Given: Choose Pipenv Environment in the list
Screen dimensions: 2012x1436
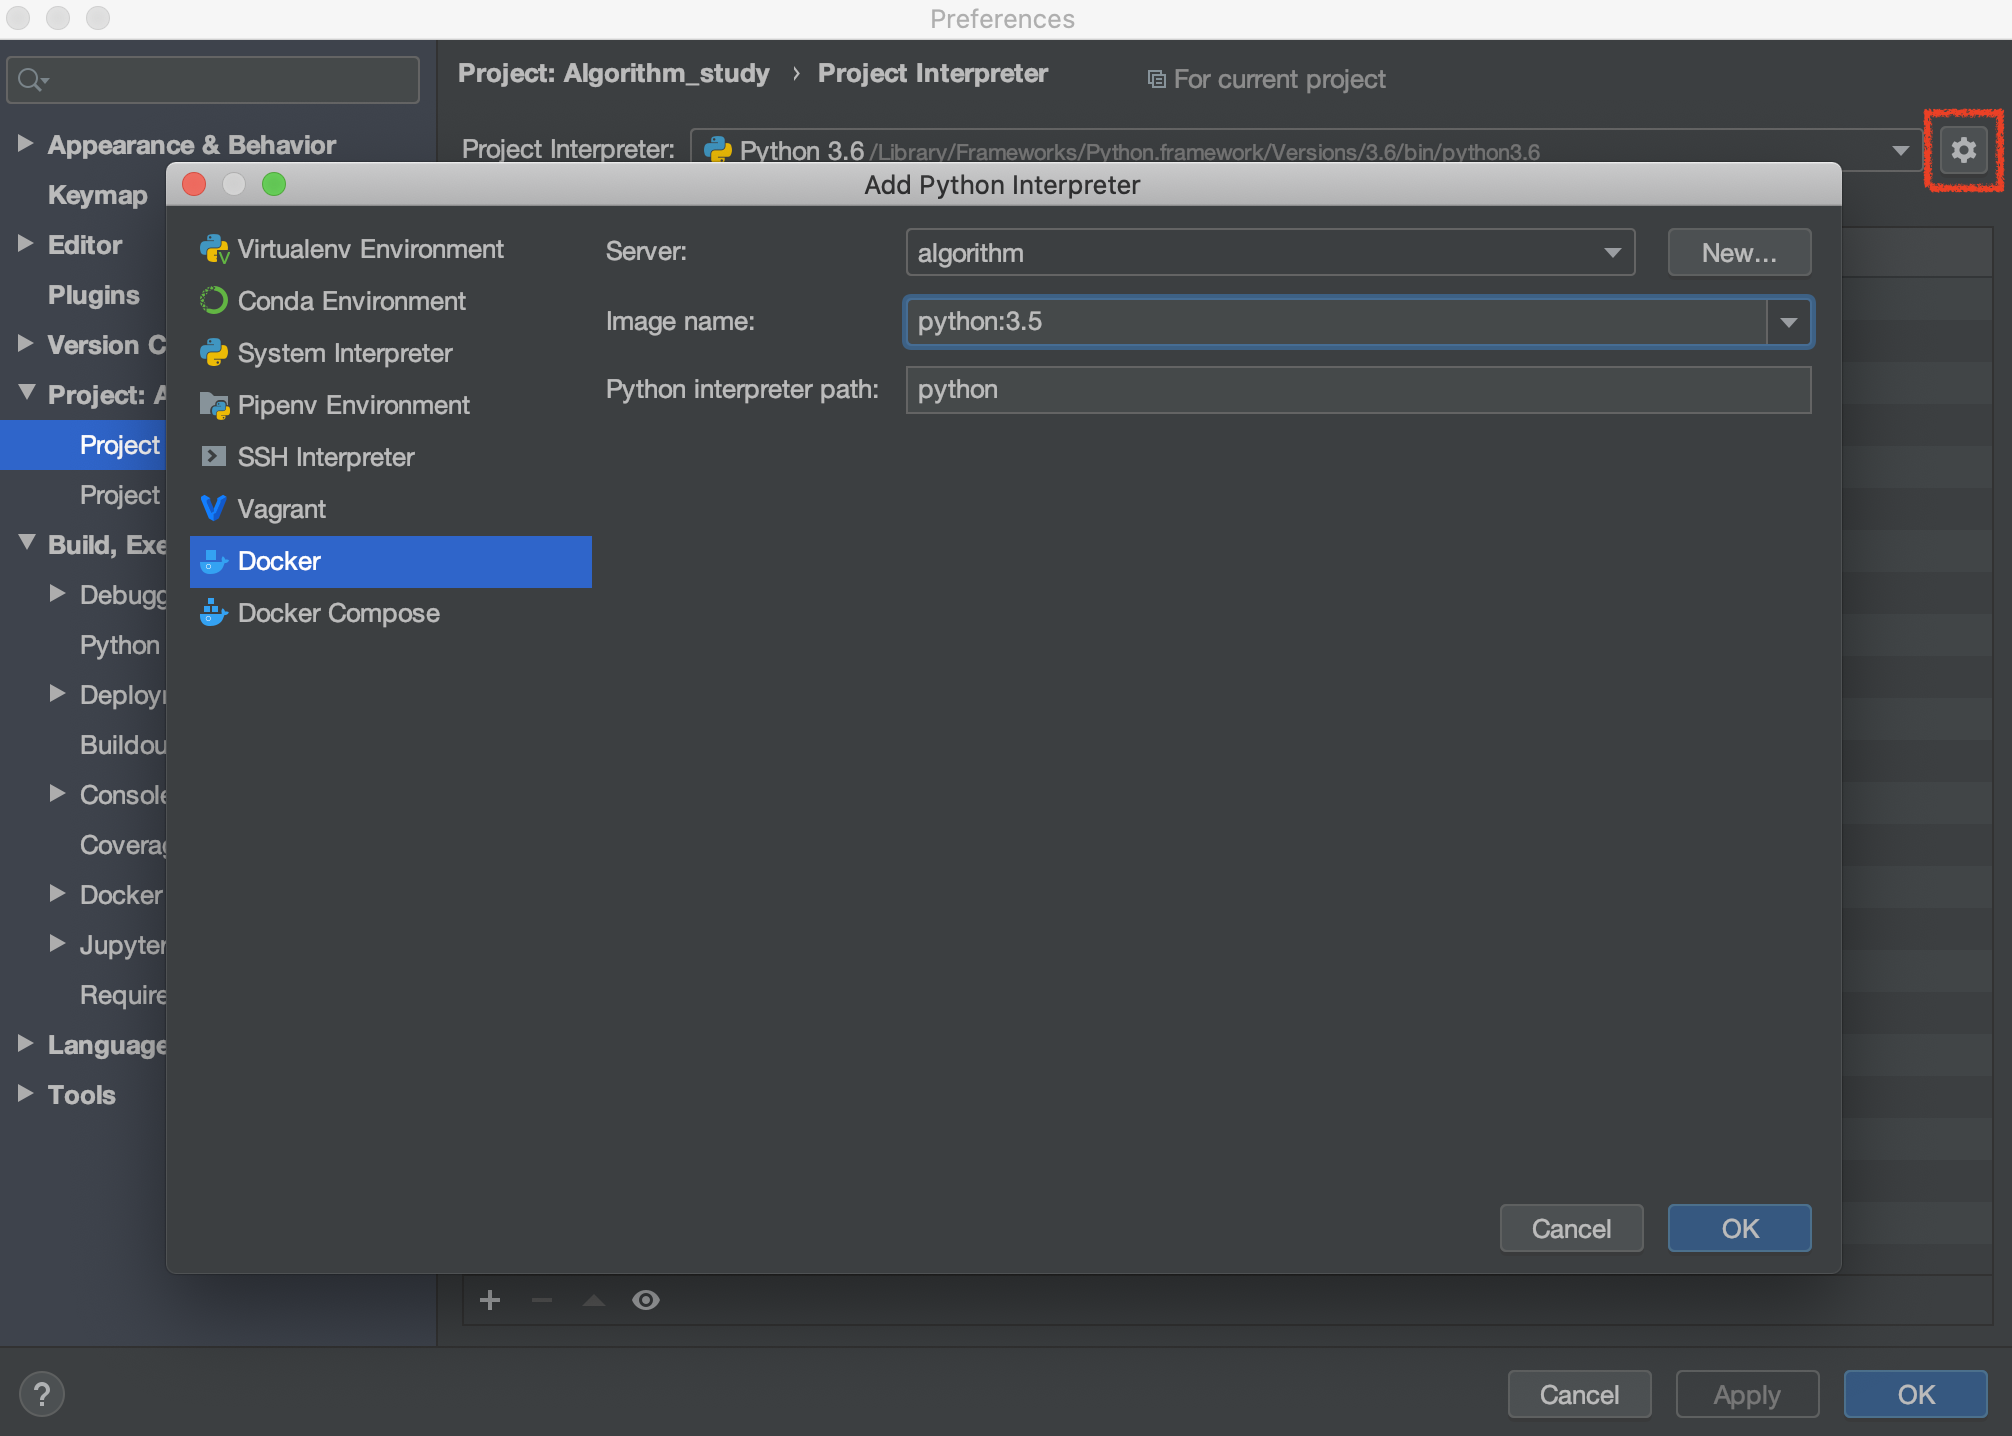Looking at the screenshot, I should [x=353, y=405].
